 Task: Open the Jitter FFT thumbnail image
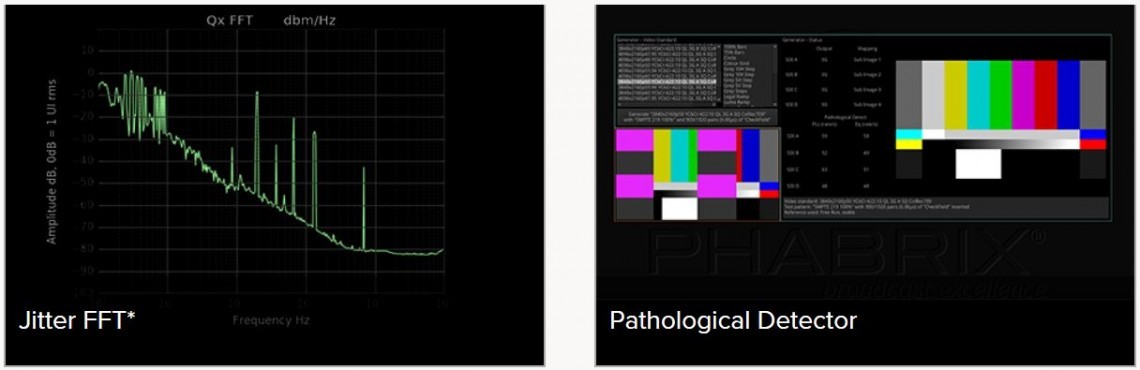[x=274, y=185]
